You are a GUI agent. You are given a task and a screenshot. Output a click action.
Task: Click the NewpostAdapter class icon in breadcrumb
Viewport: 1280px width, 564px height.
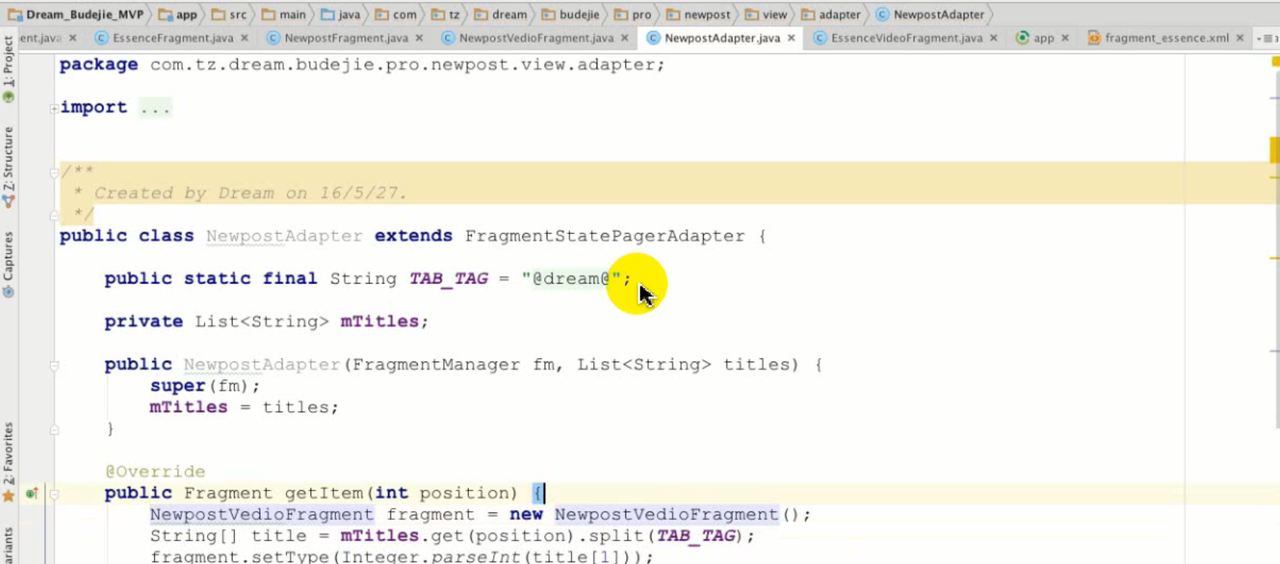coord(882,15)
